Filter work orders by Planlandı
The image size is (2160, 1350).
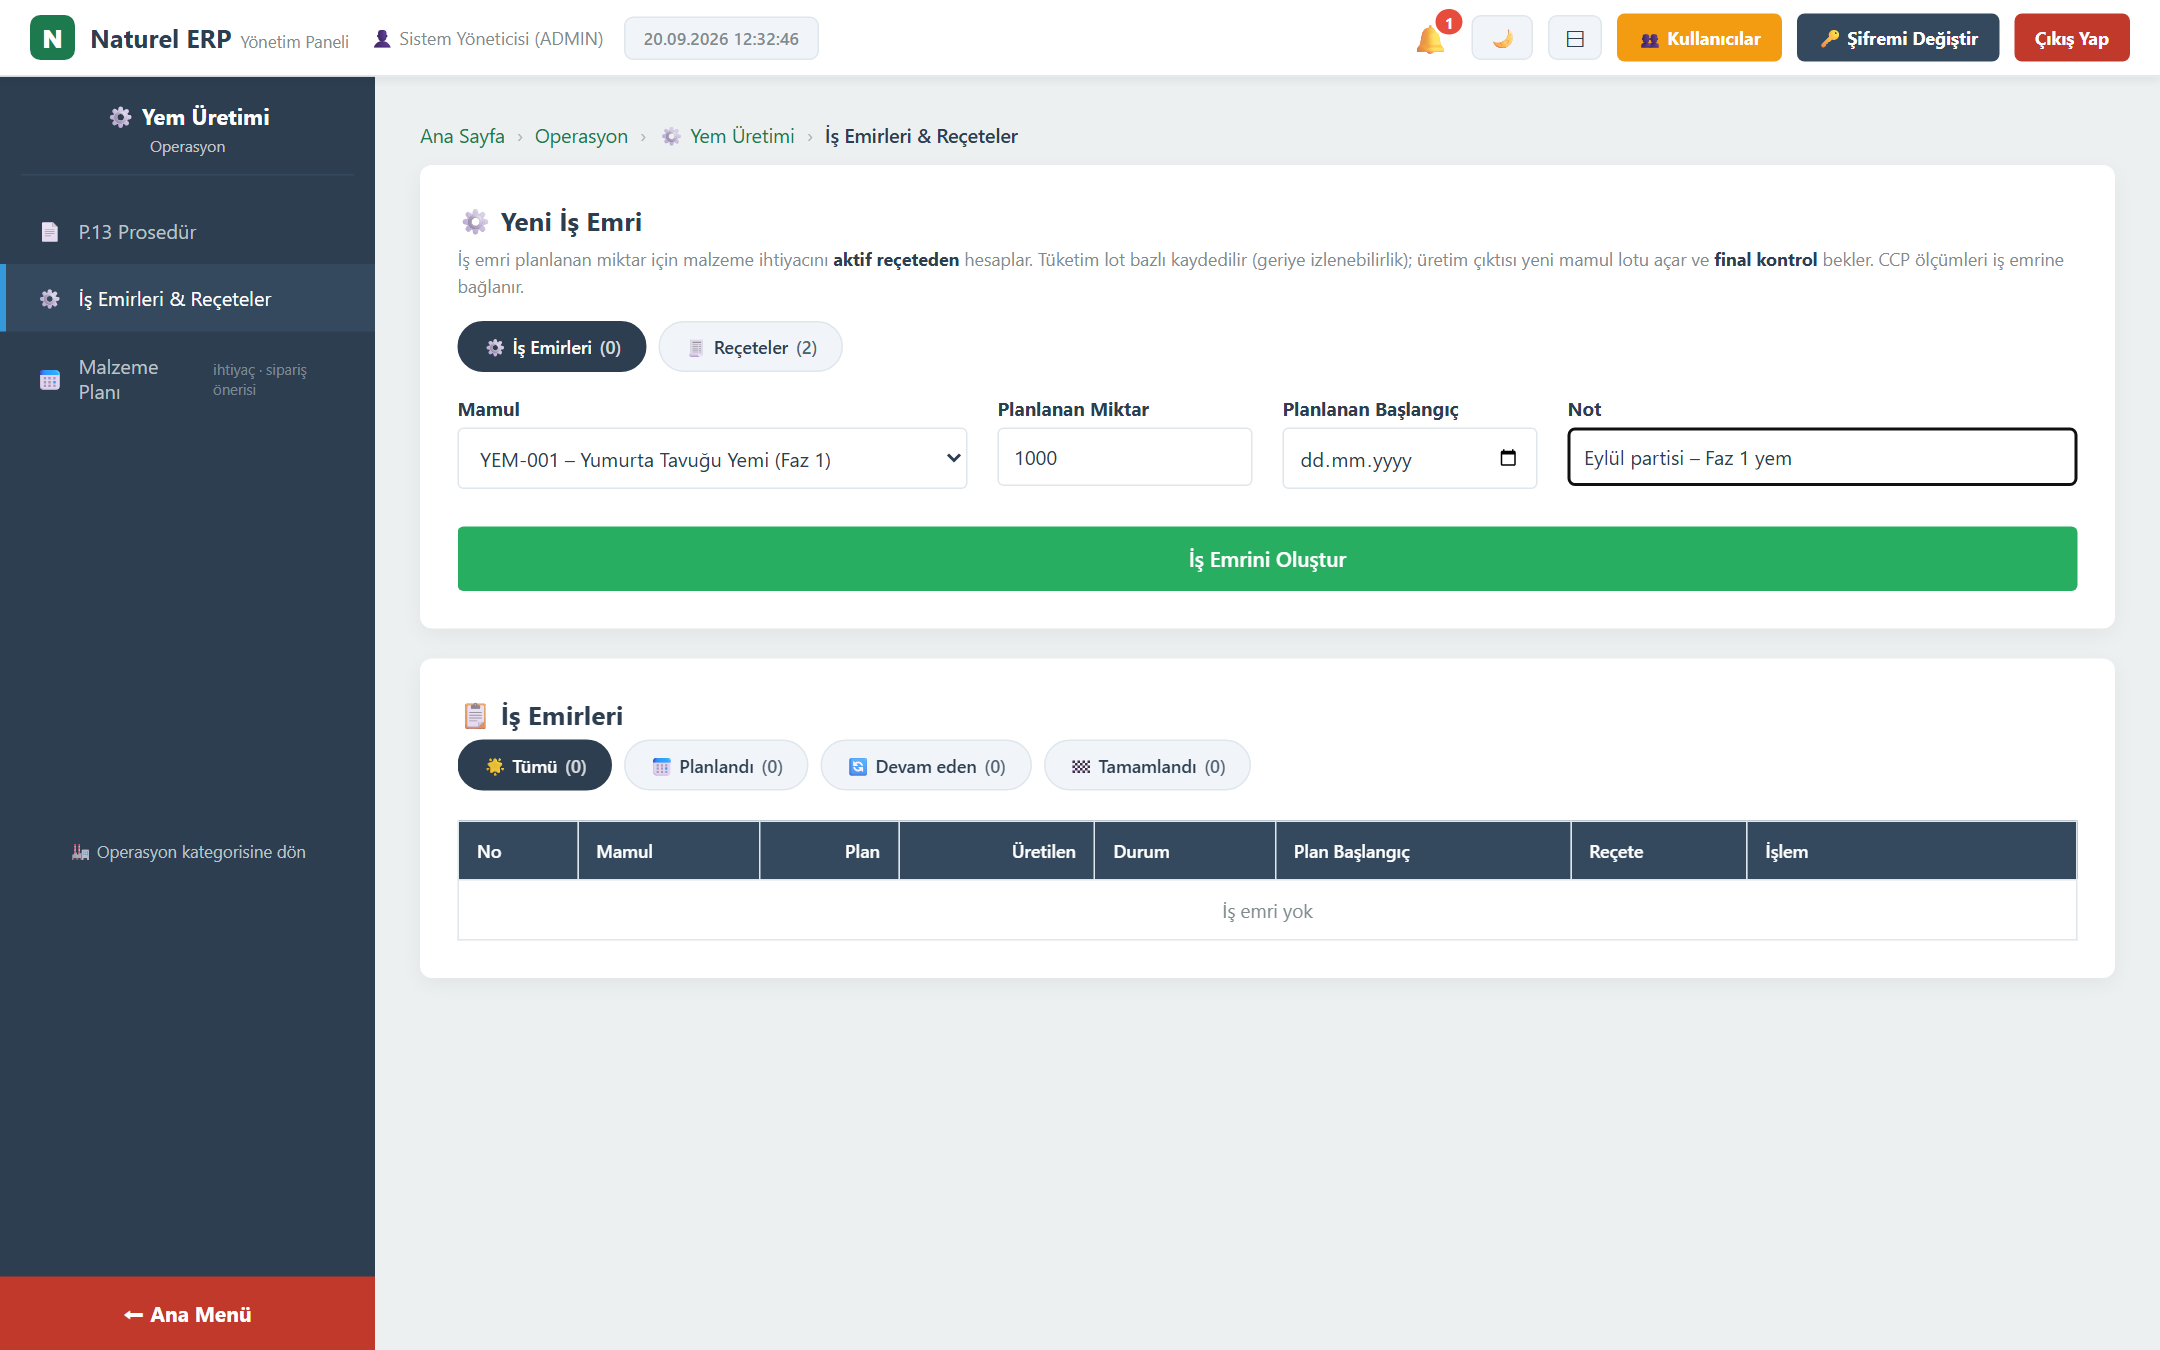point(716,766)
